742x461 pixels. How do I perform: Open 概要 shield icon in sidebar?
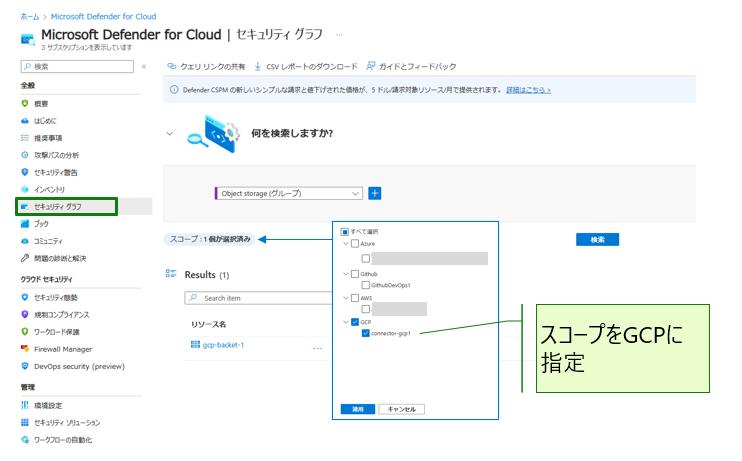point(25,103)
